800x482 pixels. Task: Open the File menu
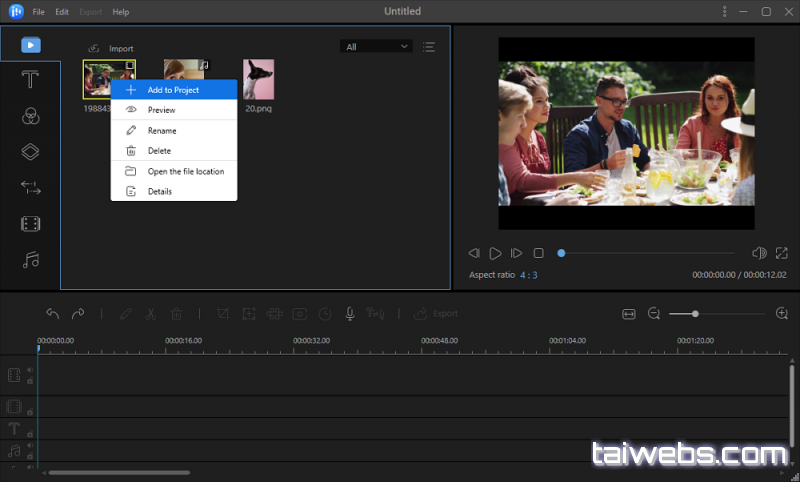[x=38, y=12]
